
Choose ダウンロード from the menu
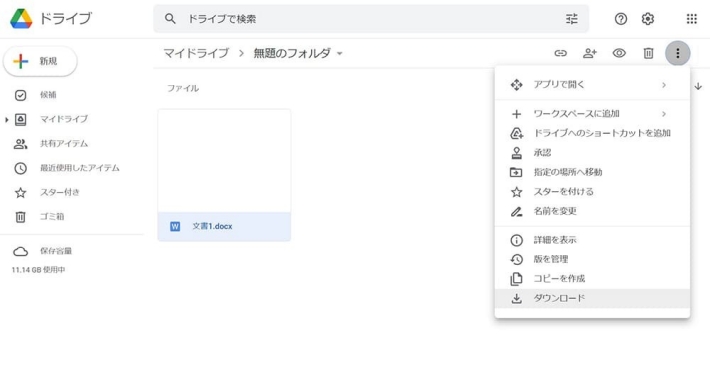click(592, 298)
